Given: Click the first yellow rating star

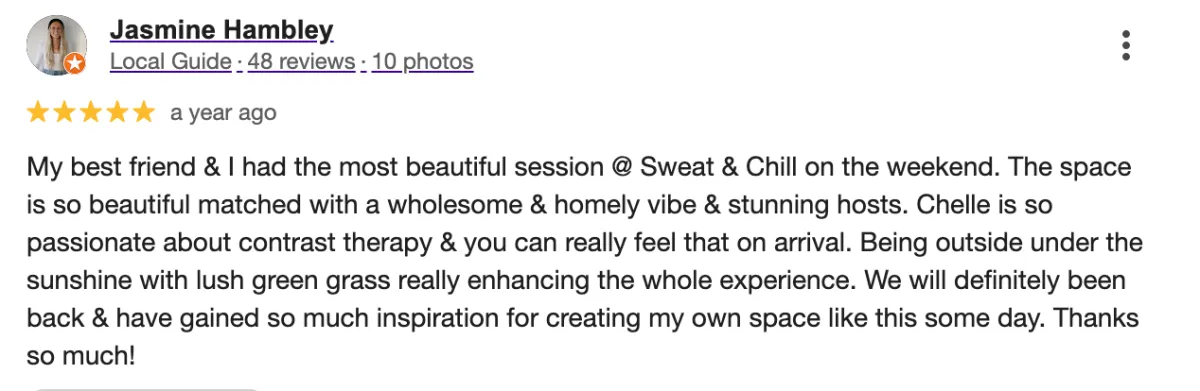Looking at the screenshot, I should click(x=38, y=112).
